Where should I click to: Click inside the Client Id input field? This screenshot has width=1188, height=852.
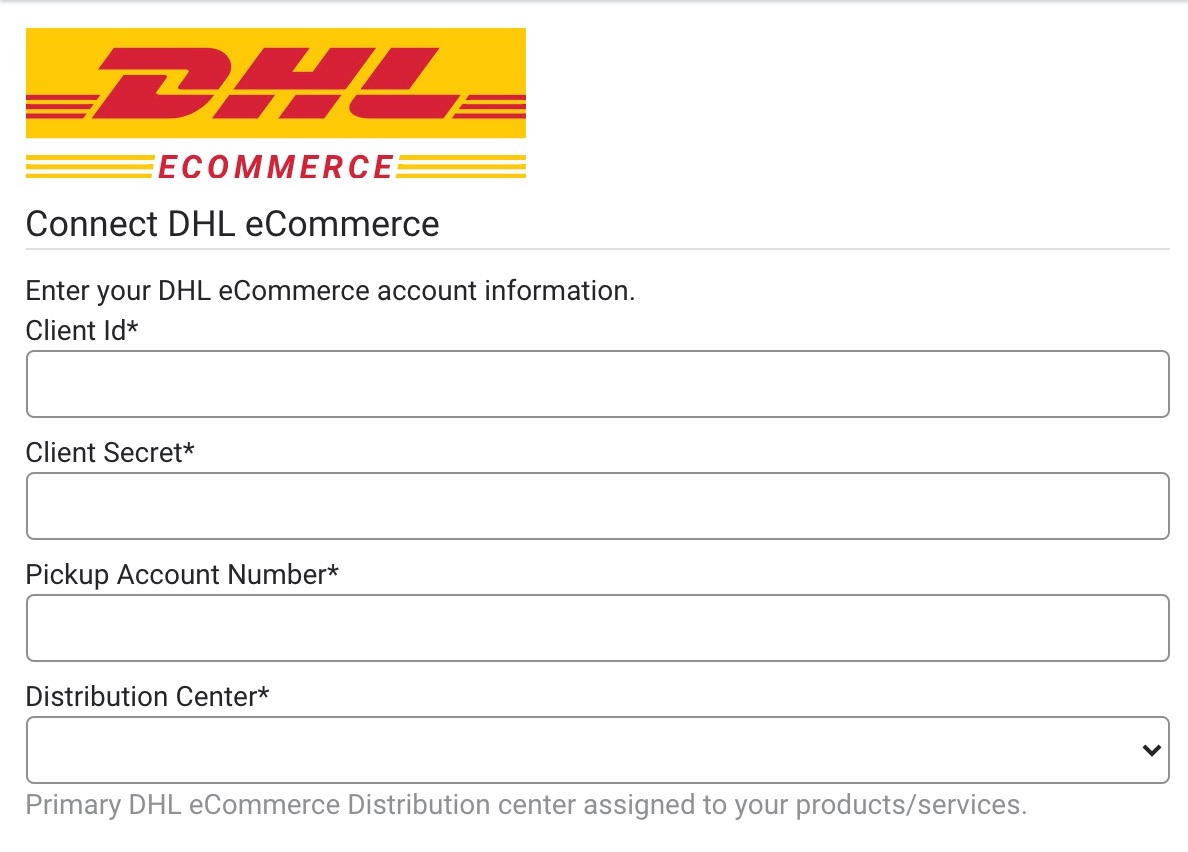pyautogui.click(x=597, y=383)
